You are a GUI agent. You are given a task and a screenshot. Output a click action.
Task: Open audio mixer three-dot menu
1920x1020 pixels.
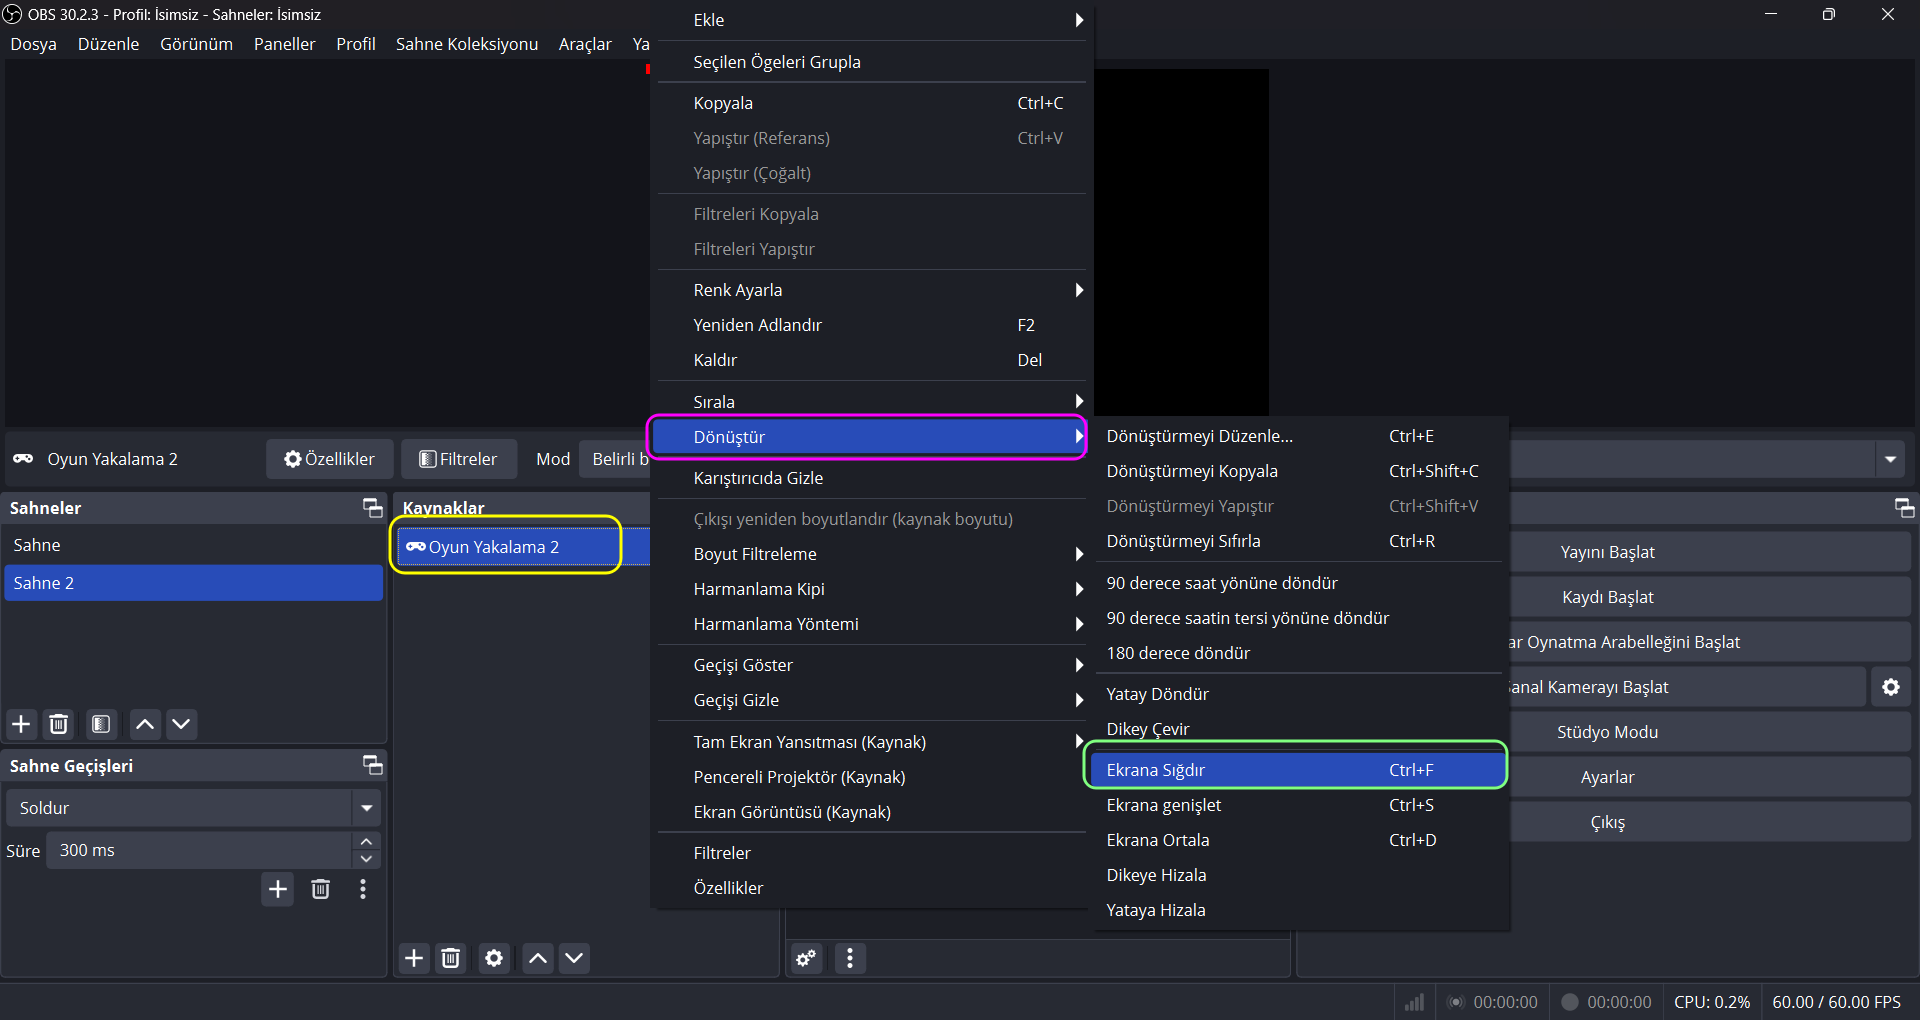(850, 958)
